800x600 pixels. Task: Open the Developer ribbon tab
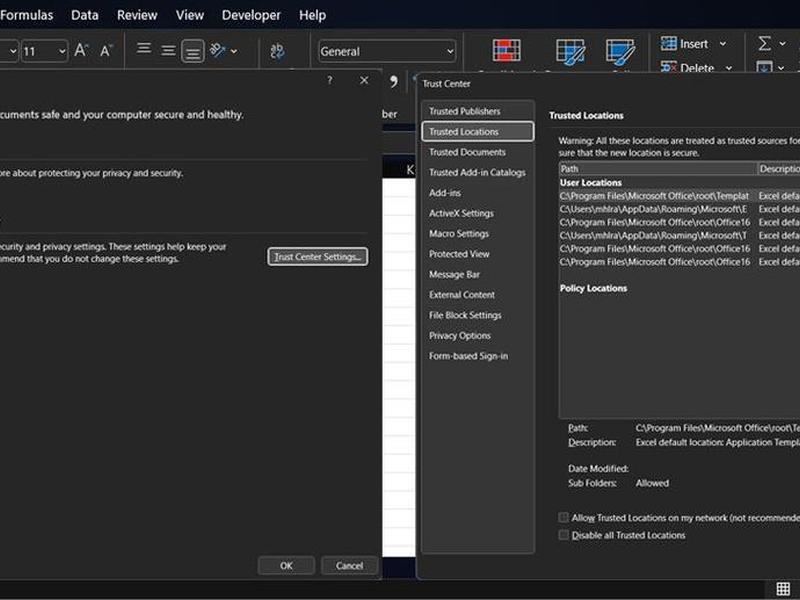coord(251,15)
